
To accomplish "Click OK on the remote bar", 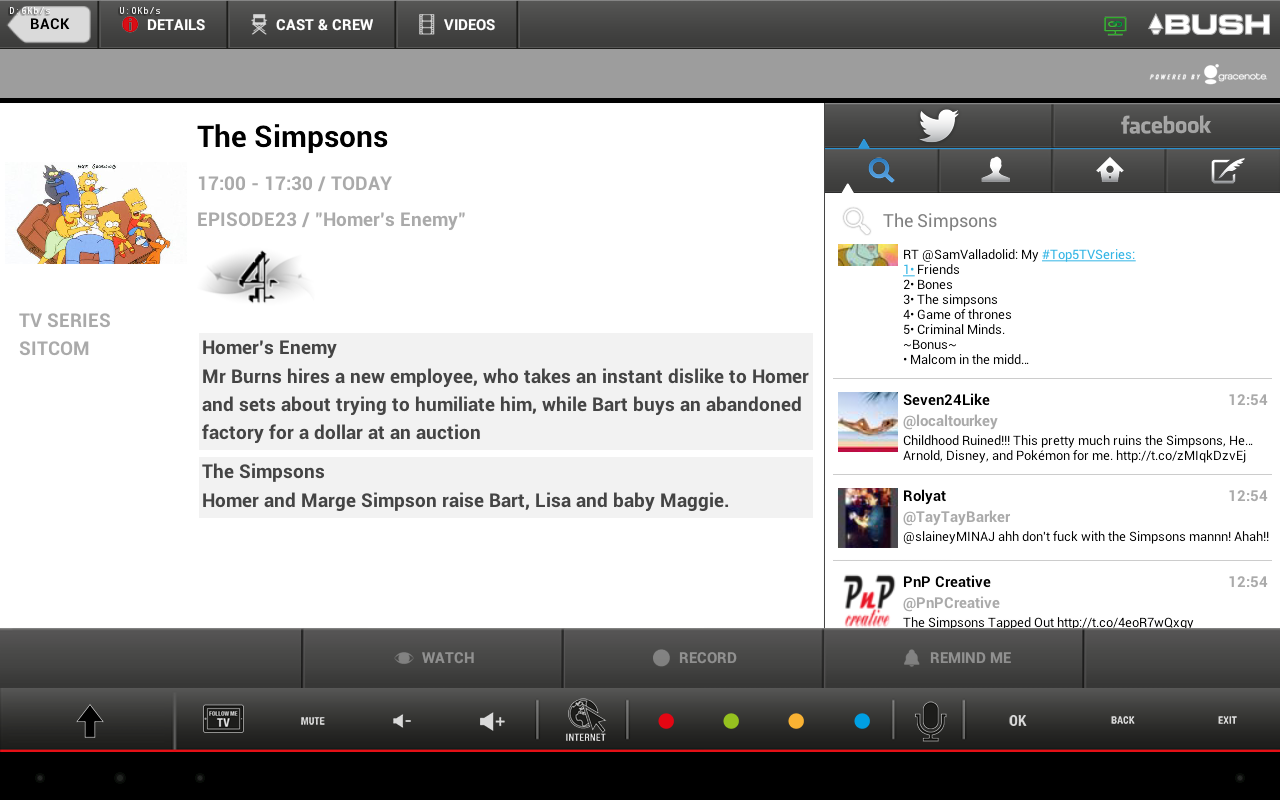I will click(x=1018, y=721).
